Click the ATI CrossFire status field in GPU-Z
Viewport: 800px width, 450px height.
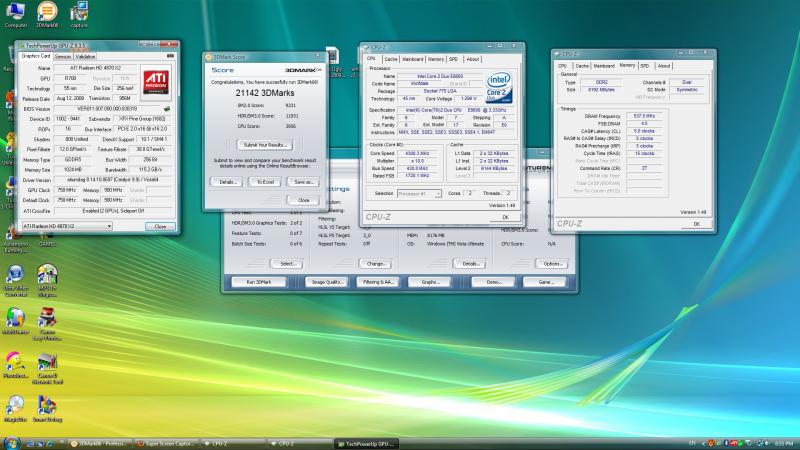click(x=113, y=210)
